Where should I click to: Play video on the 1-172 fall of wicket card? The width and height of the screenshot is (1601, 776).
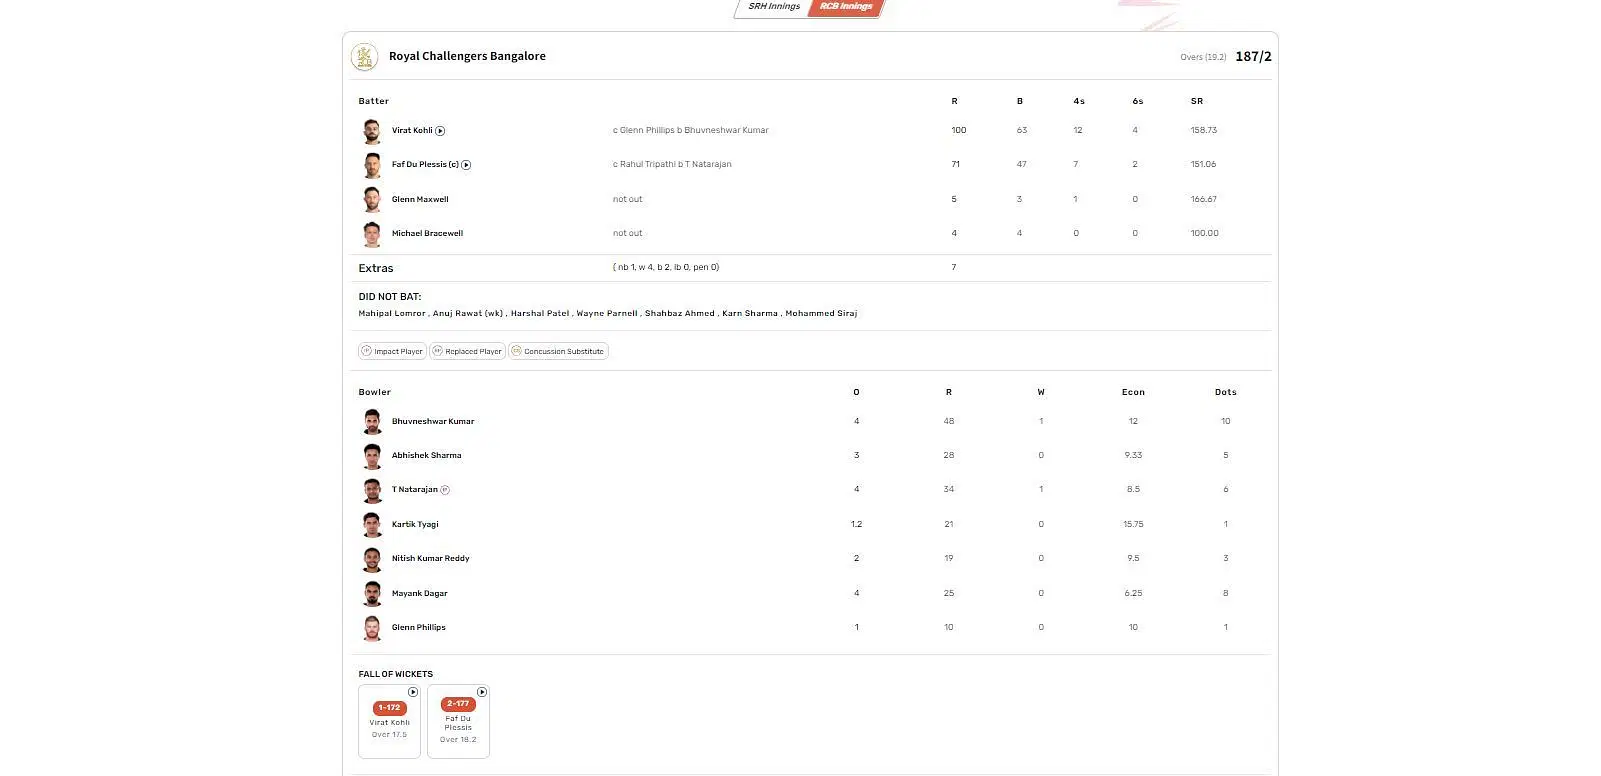pyautogui.click(x=413, y=692)
